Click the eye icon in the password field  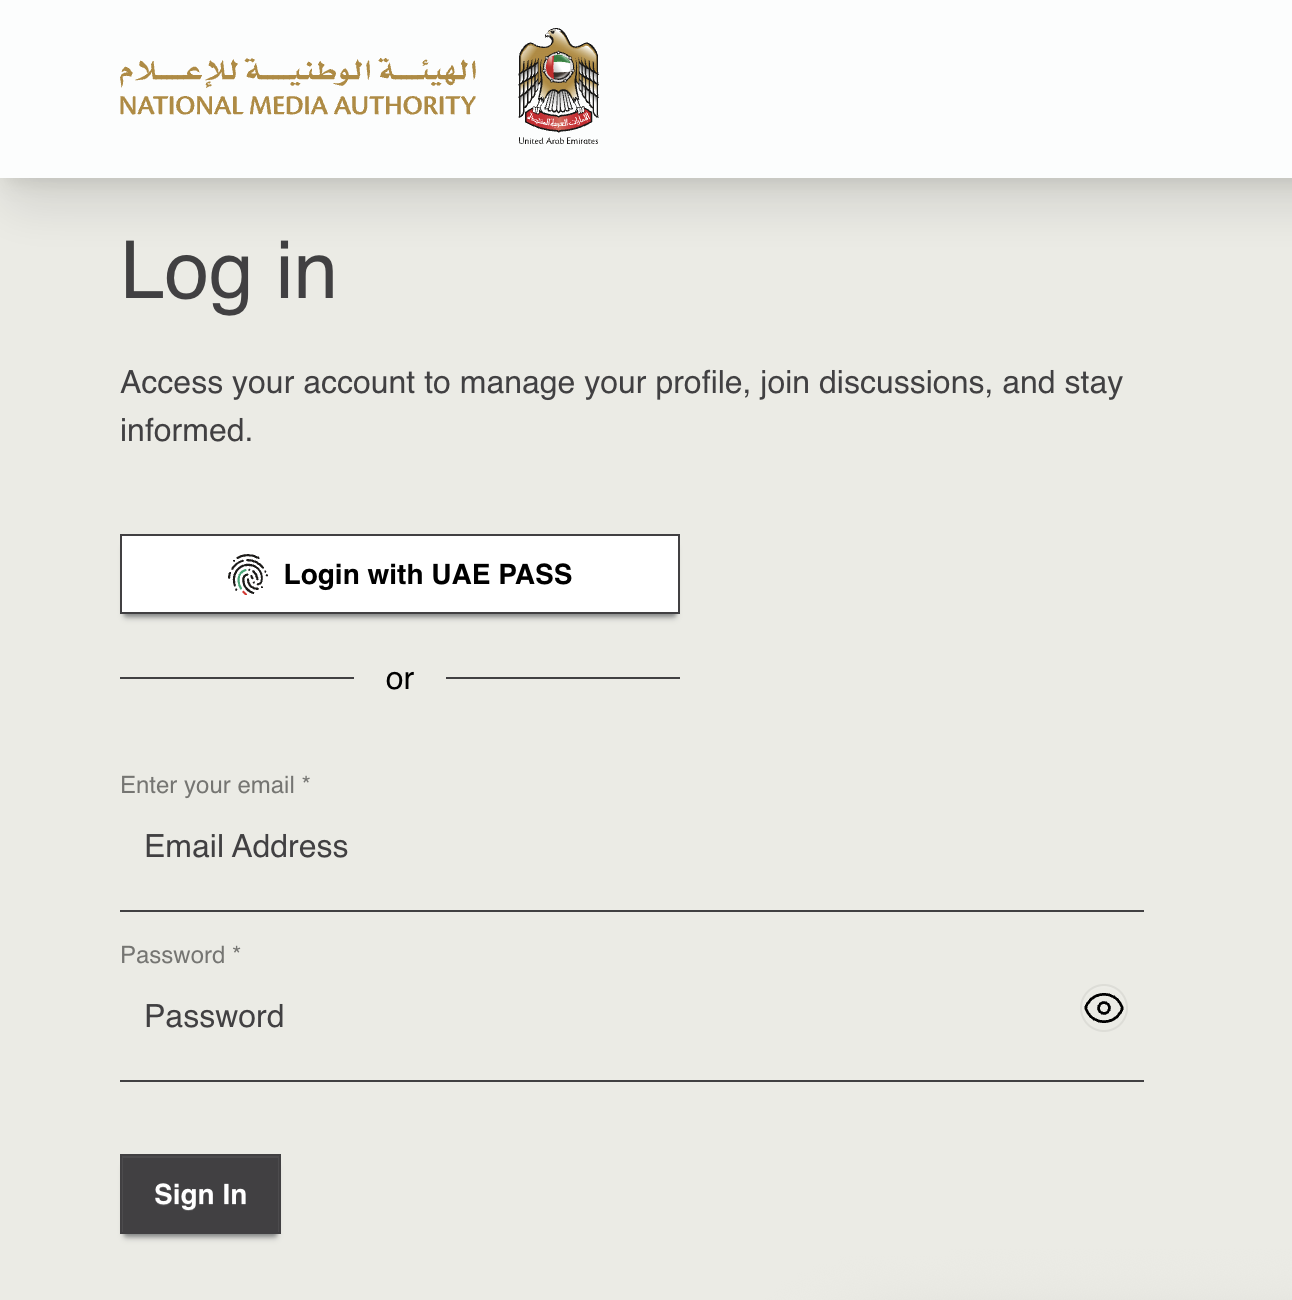coord(1103,1009)
